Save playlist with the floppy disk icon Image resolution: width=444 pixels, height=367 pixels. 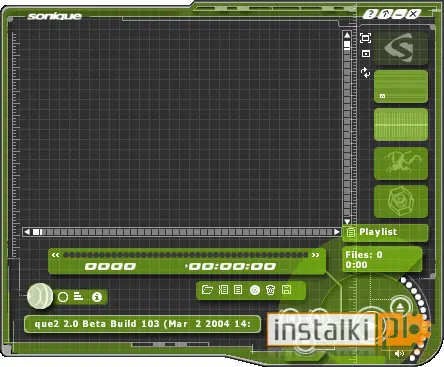click(286, 290)
